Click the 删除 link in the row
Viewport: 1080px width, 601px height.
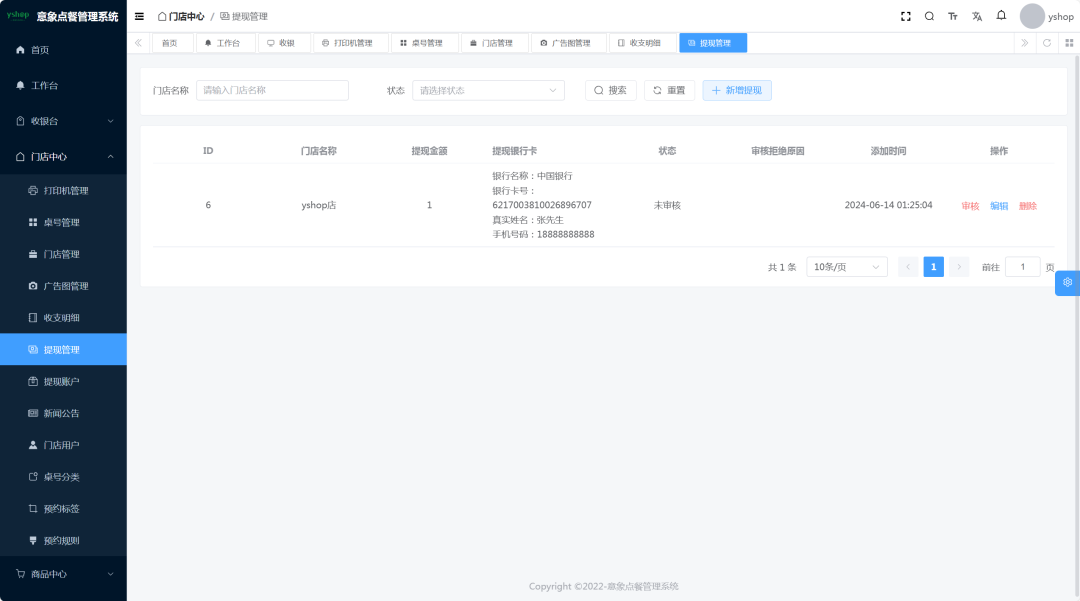pyautogui.click(x=1028, y=206)
